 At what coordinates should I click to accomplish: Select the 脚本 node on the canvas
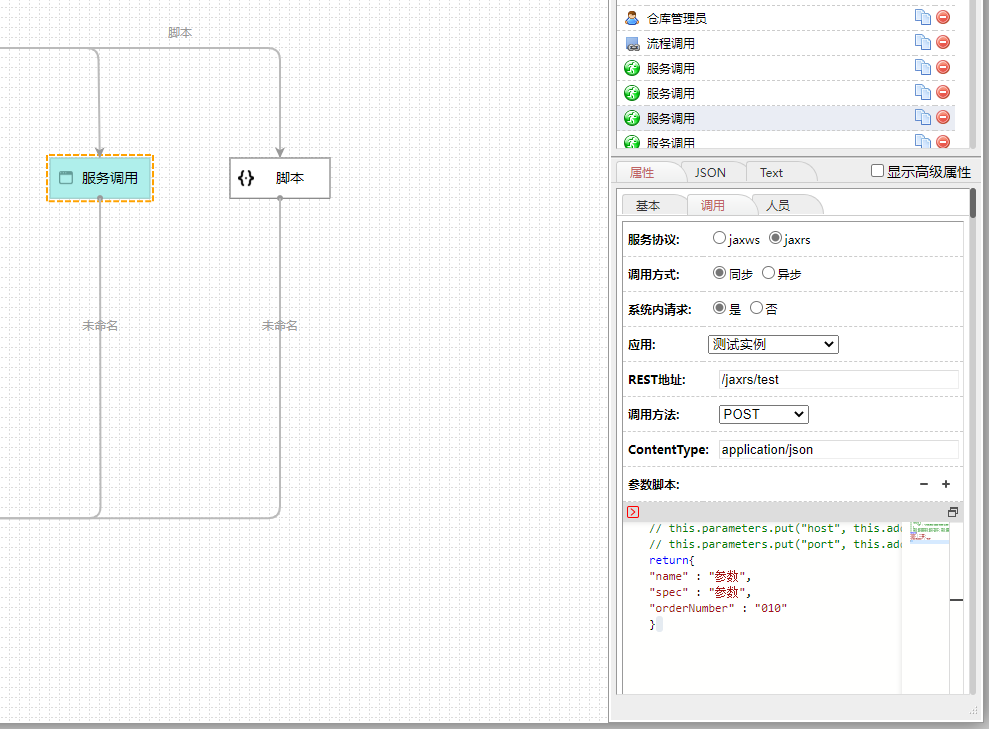pyautogui.click(x=280, y=178)
